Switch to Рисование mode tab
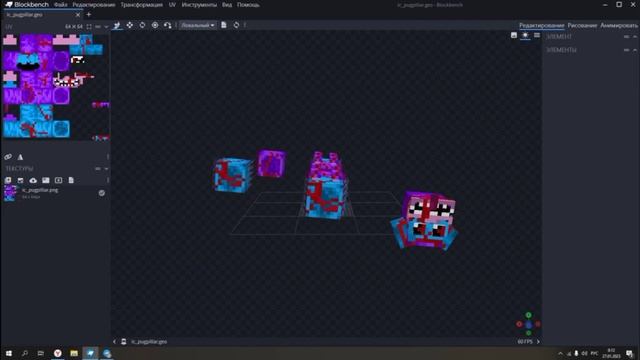This screenshot has height=360, width=640. click(582, 25)
